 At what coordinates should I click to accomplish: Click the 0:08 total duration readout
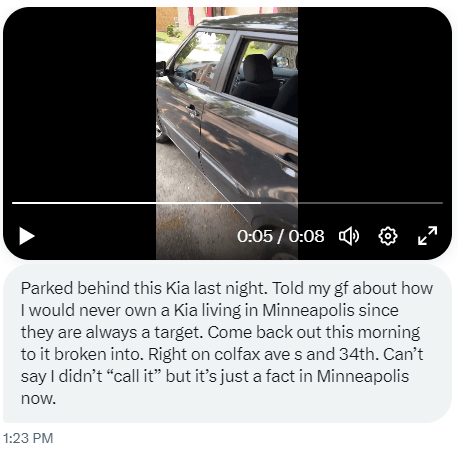[x=306, y=236]
